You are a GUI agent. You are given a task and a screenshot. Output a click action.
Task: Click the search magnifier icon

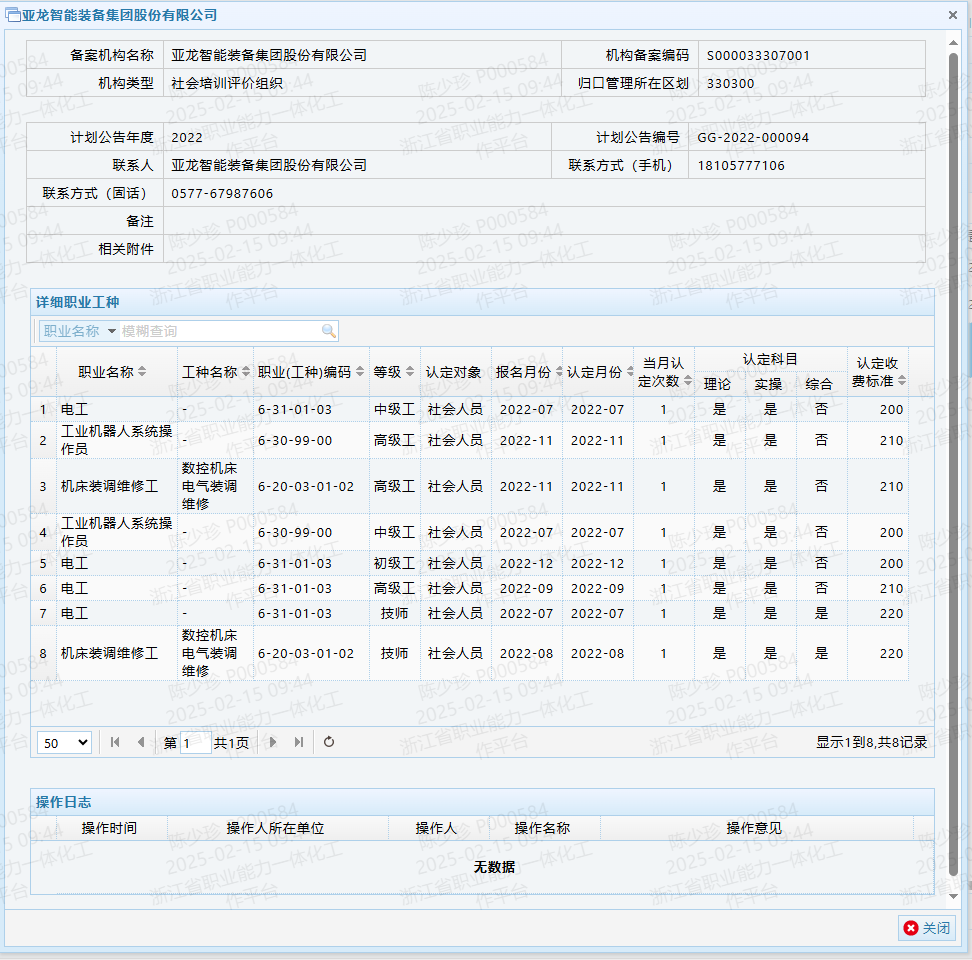pos(328,331)
